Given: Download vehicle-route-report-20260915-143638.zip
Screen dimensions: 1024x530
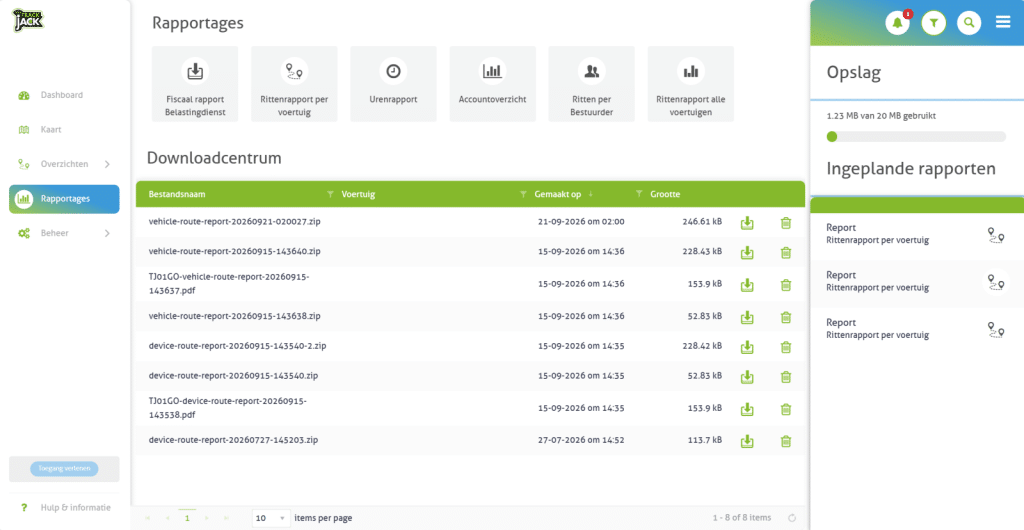Looking at the screenshot, I should click(x=747, y=317).
